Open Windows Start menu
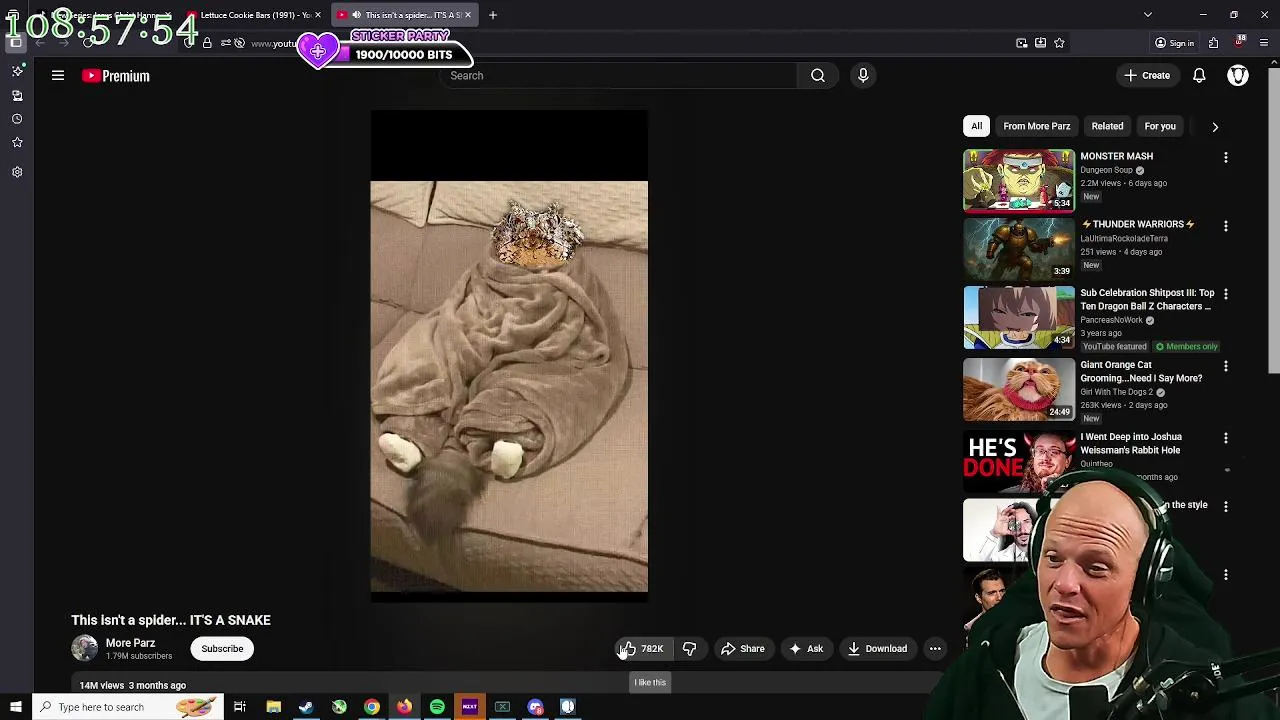Image resolution: width=1280 pixels, height=720 pixels. [15, 707]
